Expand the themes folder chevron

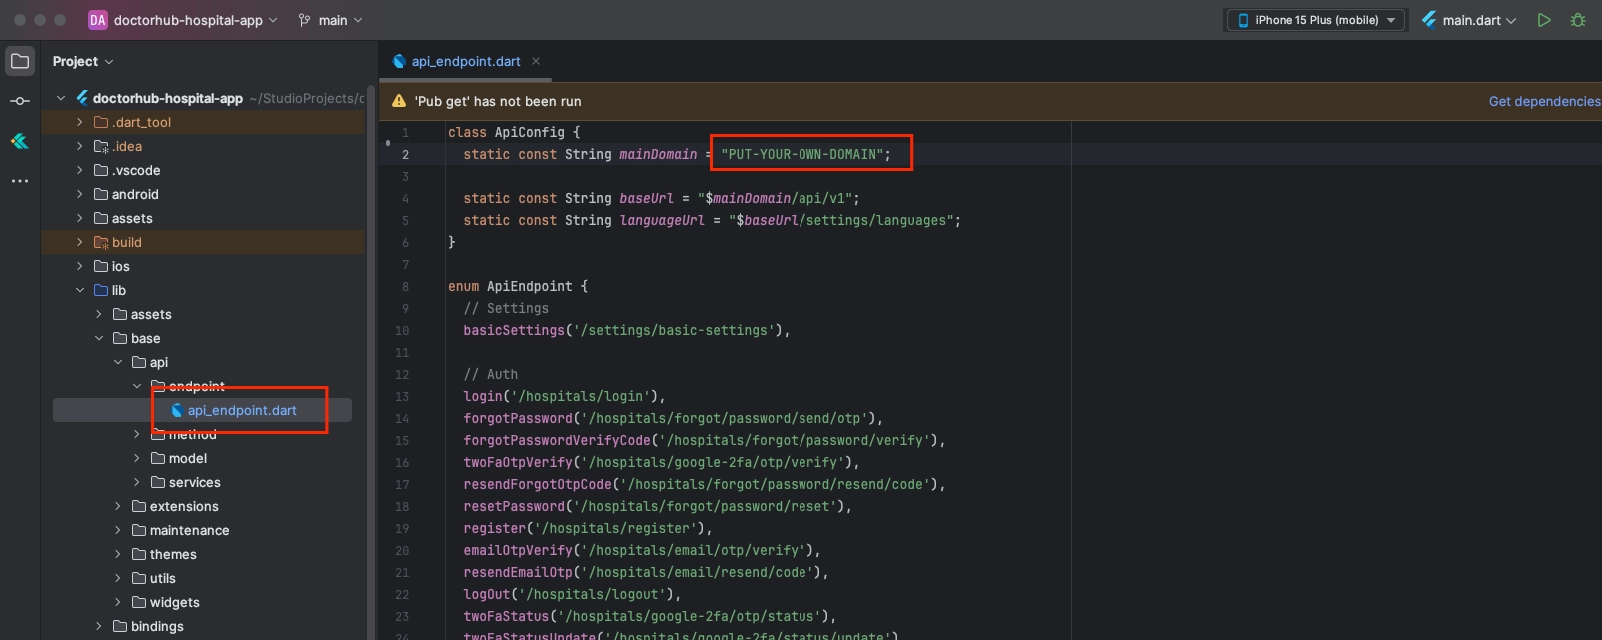(118, 554)
